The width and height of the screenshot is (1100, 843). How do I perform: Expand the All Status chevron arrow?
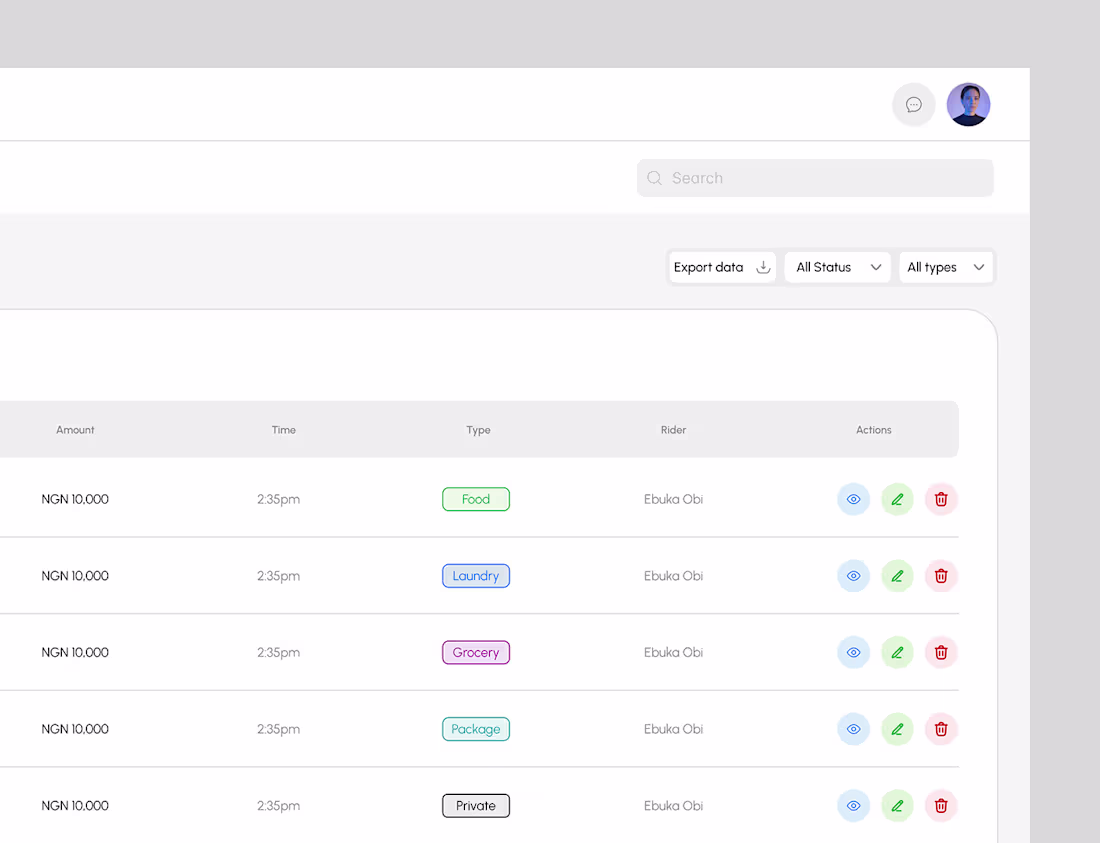(874, 267)
